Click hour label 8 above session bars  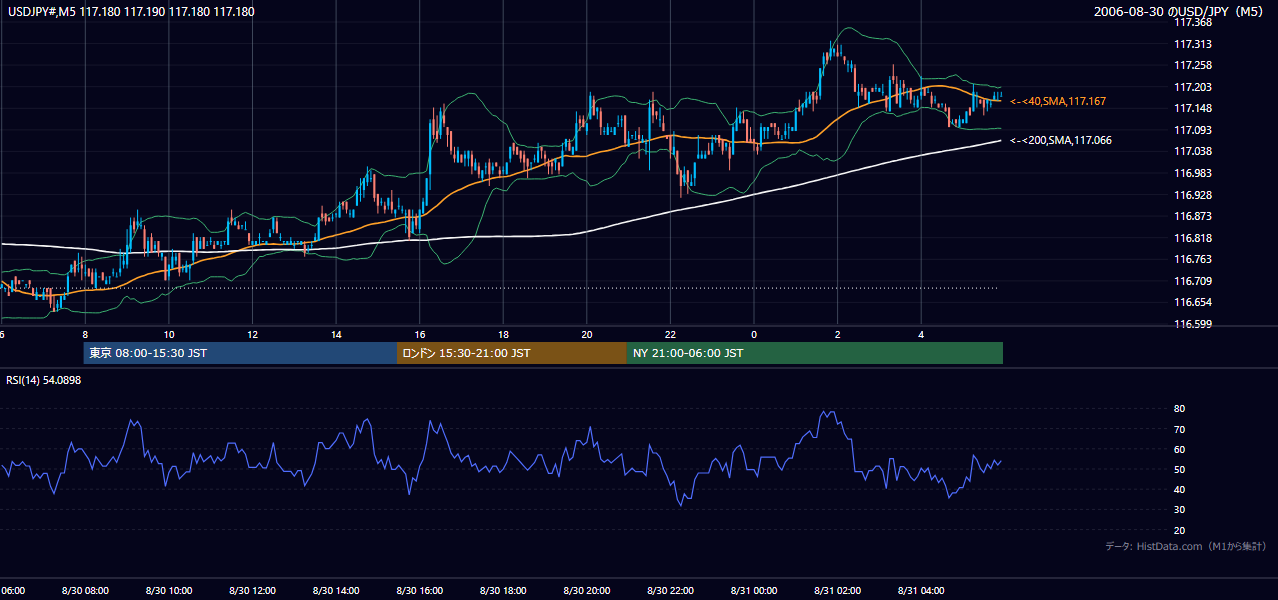pyautogui.click(x=85, y=335)
